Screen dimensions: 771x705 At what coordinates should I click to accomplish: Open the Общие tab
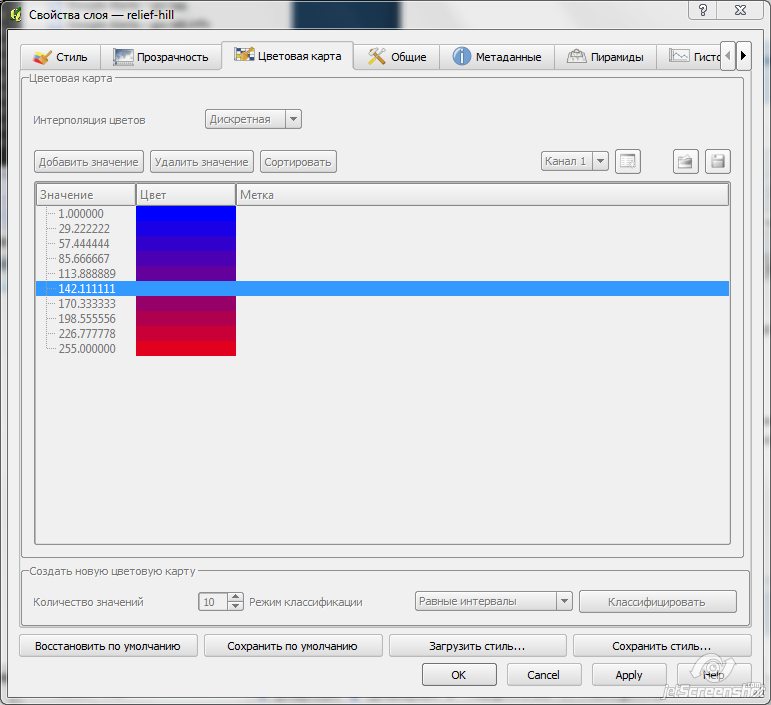point(396,57)
